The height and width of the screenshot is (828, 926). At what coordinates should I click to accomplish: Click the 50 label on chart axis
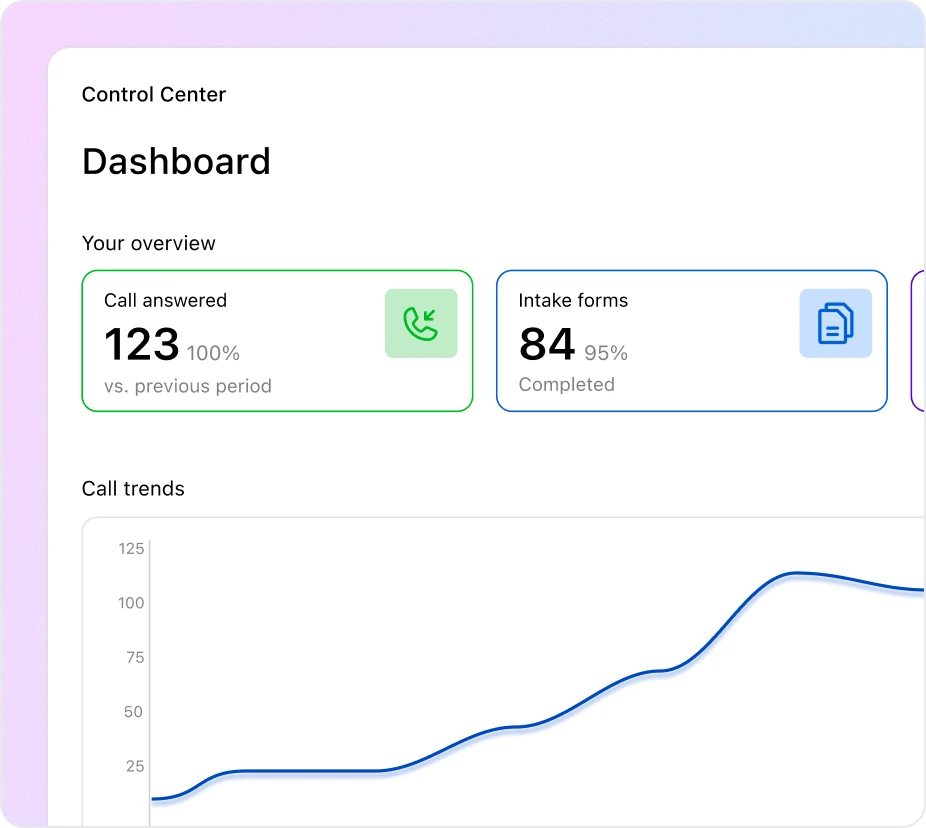tap(133, 712)
